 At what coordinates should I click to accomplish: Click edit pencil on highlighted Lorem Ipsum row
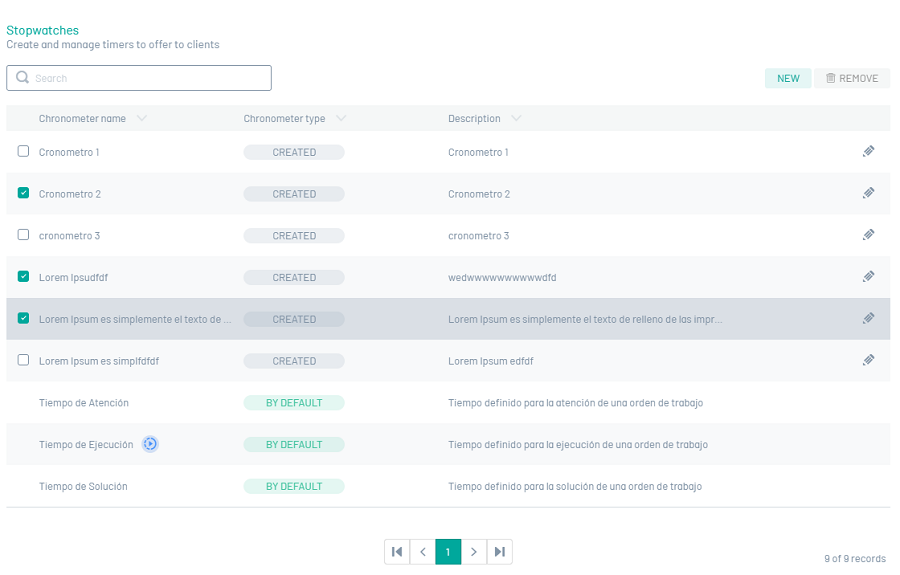tap(868, 318)
